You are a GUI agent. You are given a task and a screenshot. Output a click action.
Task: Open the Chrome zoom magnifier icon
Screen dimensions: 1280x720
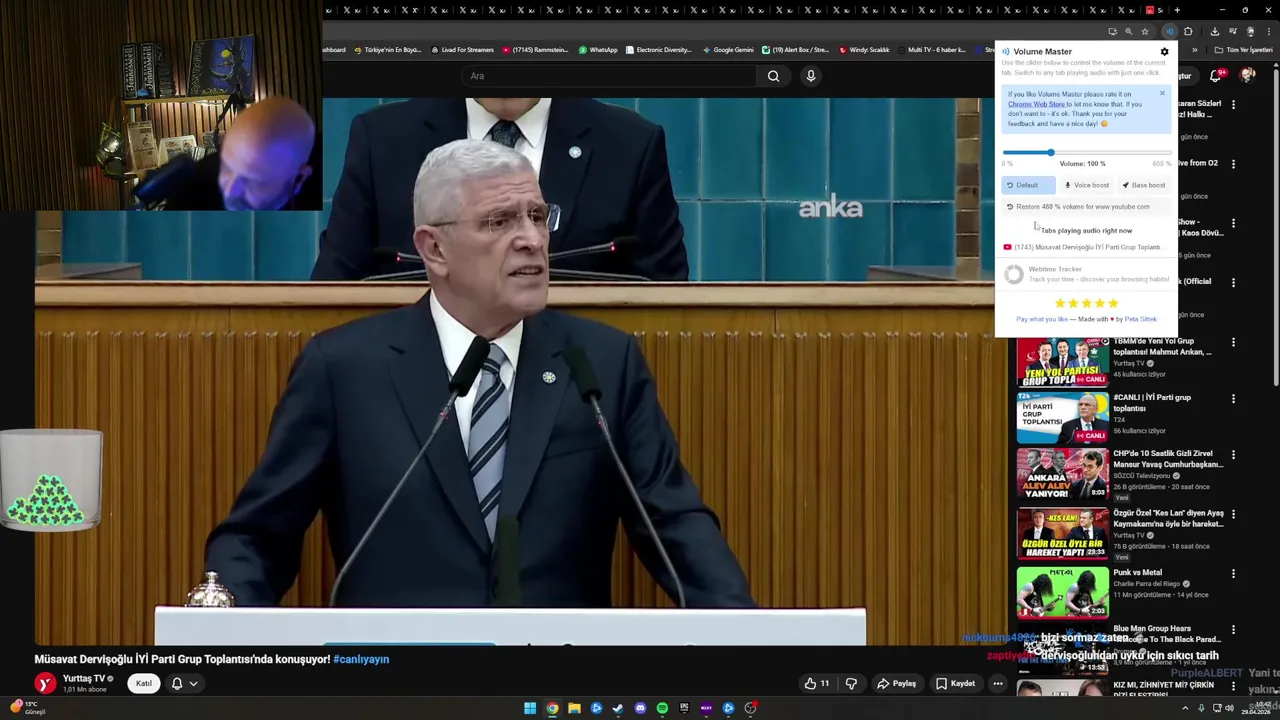click(1129, 31)
